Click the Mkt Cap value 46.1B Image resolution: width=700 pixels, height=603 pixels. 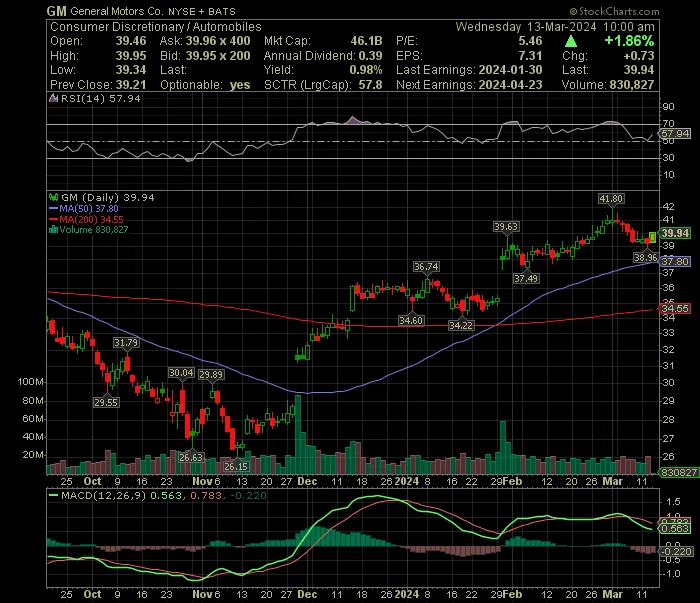[366, 41]
